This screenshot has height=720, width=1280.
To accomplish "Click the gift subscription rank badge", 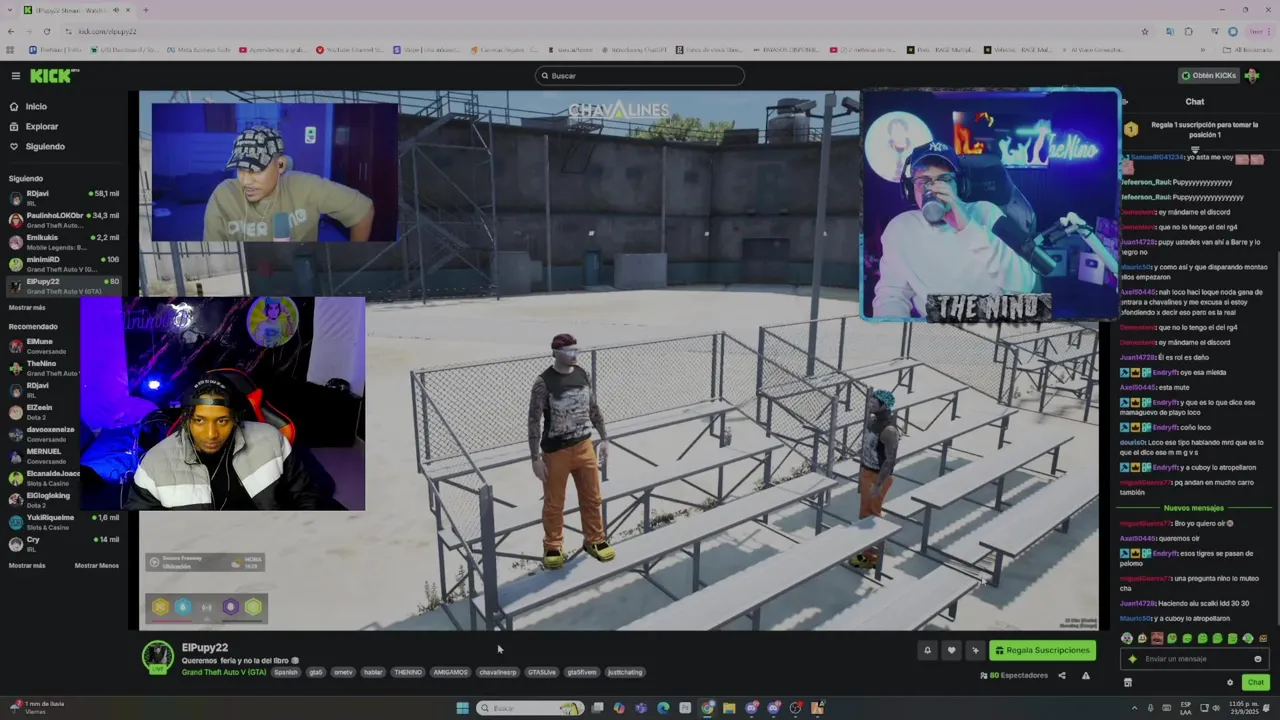I will coord(1131,129).
